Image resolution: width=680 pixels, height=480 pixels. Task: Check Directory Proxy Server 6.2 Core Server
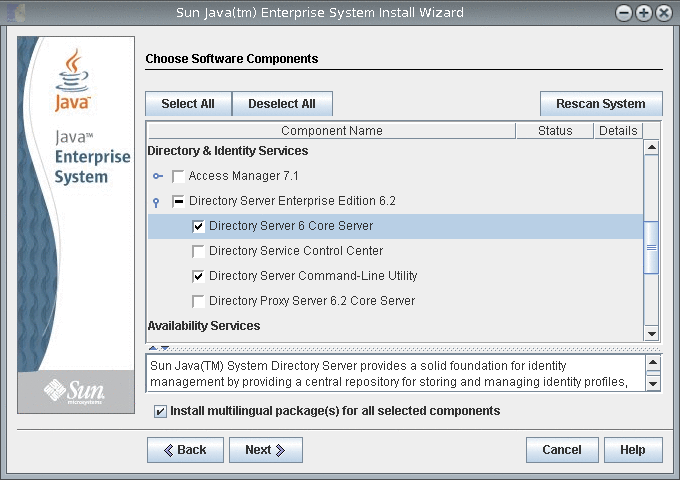point(198,301)
